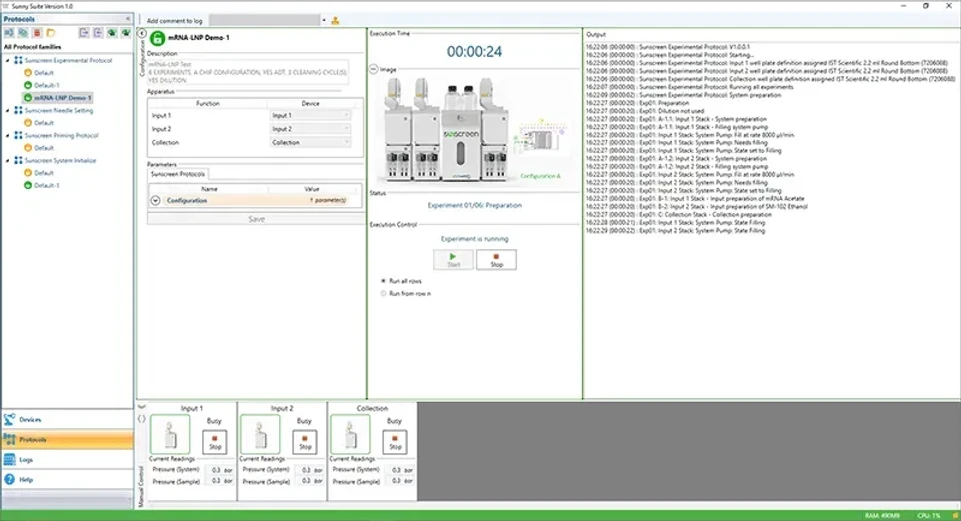Collapse the Protocols panel with double-arrow icon

(127, 19)
